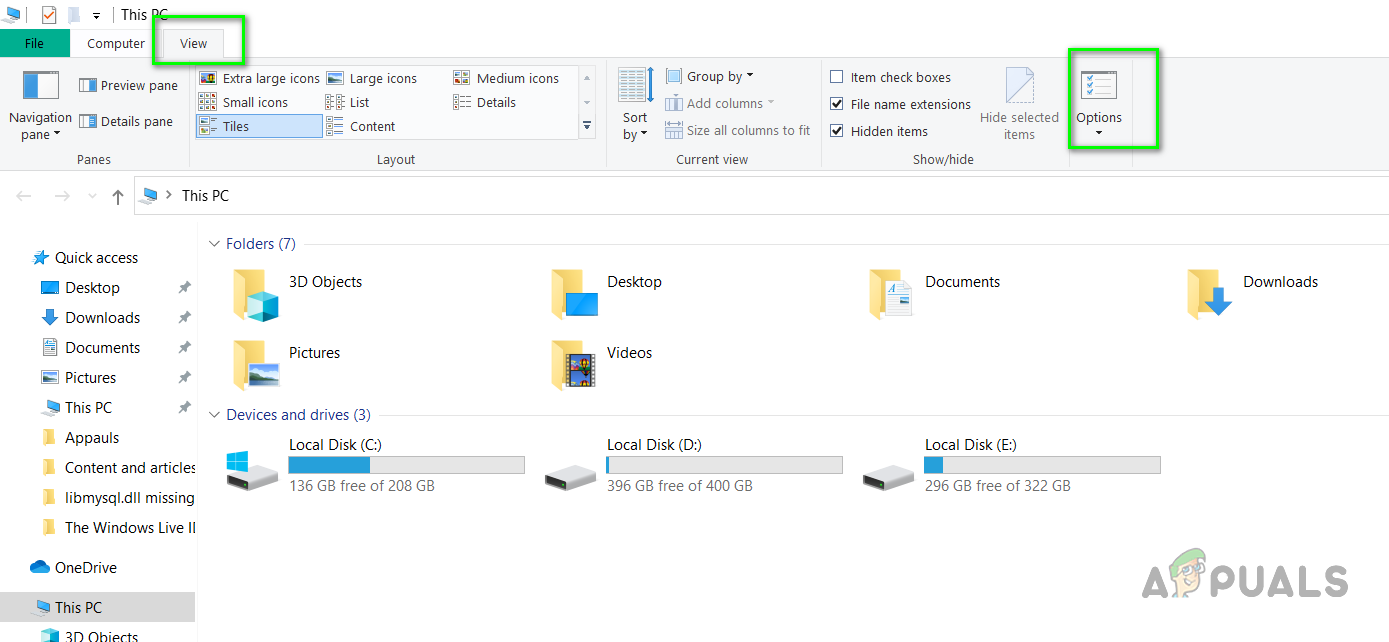Go up one folder level

(x=118, y=197)
